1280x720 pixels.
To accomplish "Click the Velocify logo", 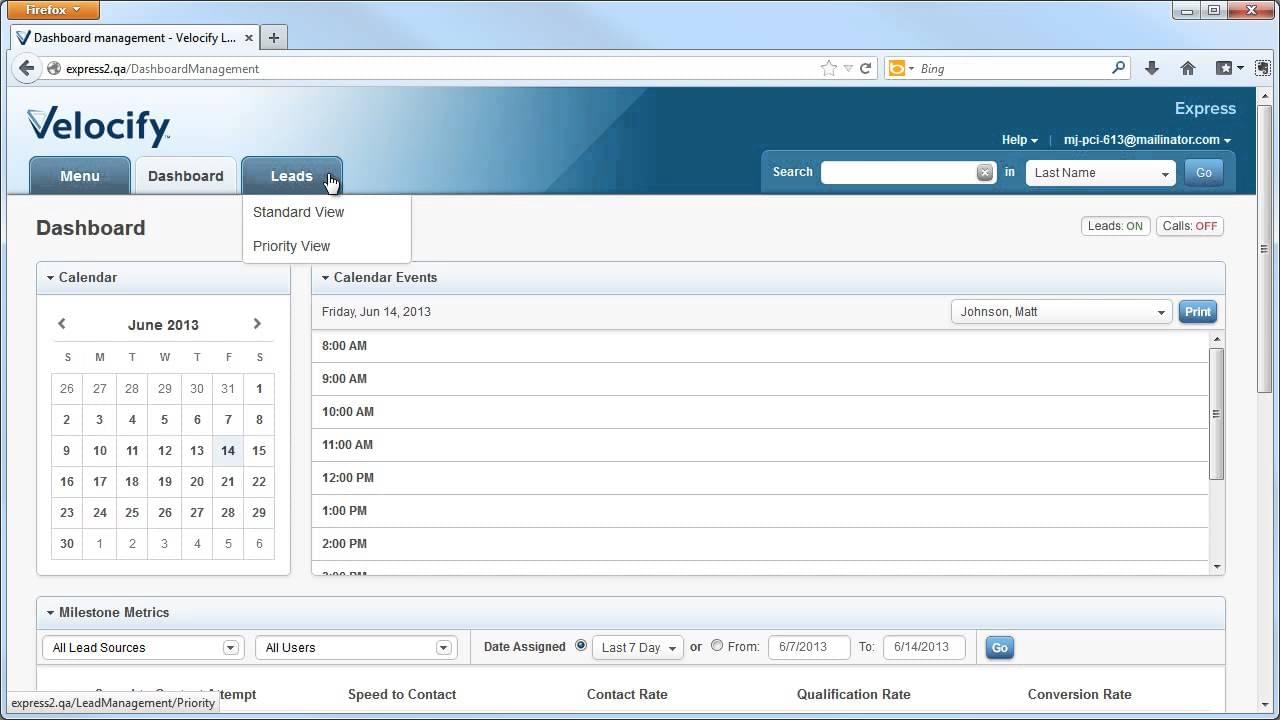I will point(97,125).
